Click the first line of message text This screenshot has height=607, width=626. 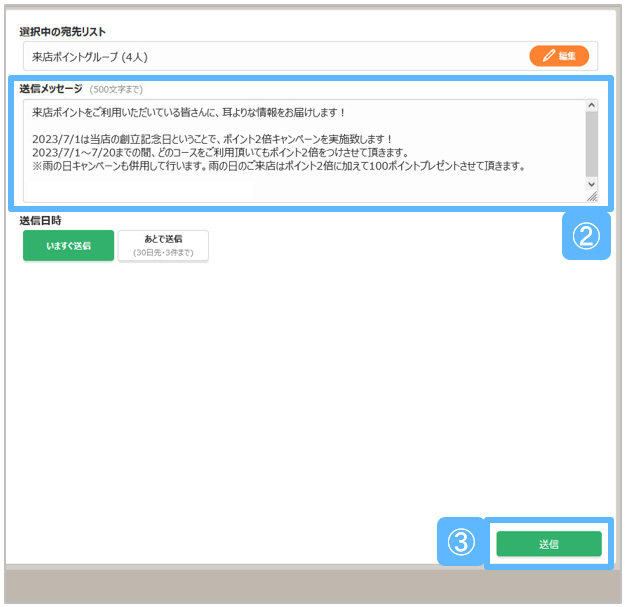click(188, 112)
